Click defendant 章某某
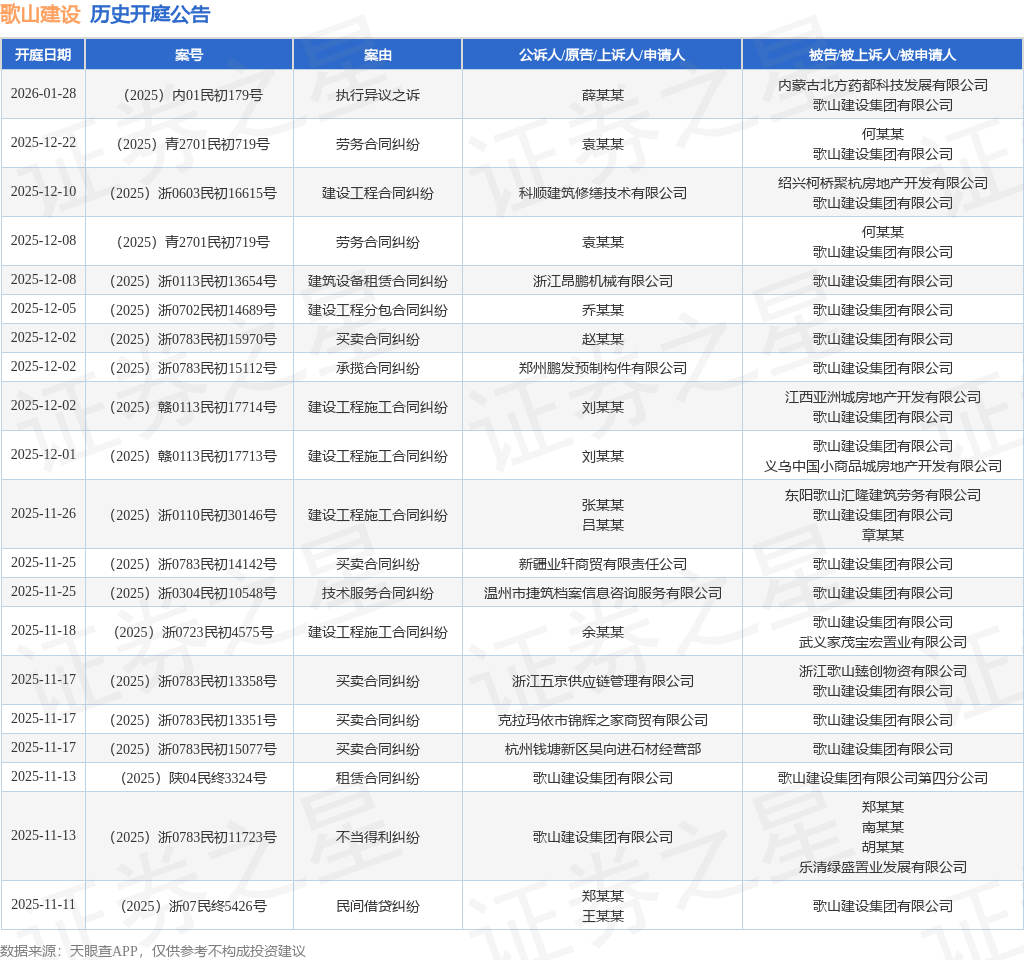Screen dimensions: 1024x960 (882, 536)
